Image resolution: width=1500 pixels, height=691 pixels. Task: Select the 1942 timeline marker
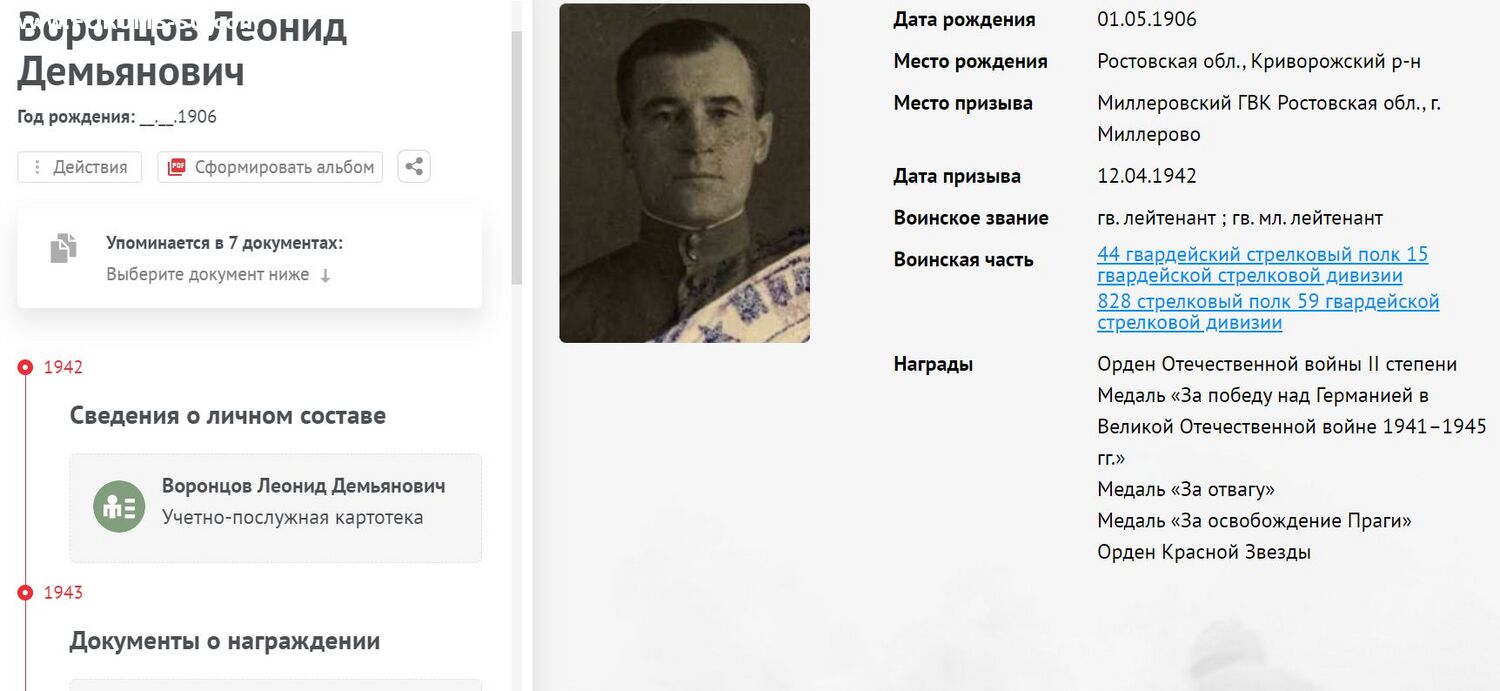pos(25,367)
